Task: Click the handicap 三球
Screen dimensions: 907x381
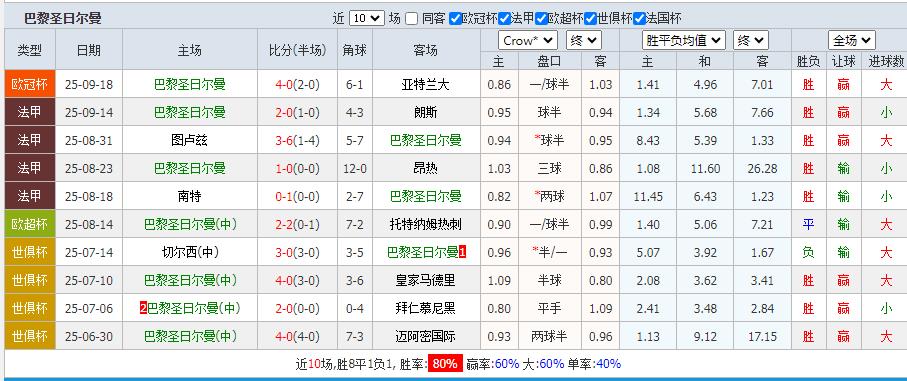Action: [x=549, y=168]
